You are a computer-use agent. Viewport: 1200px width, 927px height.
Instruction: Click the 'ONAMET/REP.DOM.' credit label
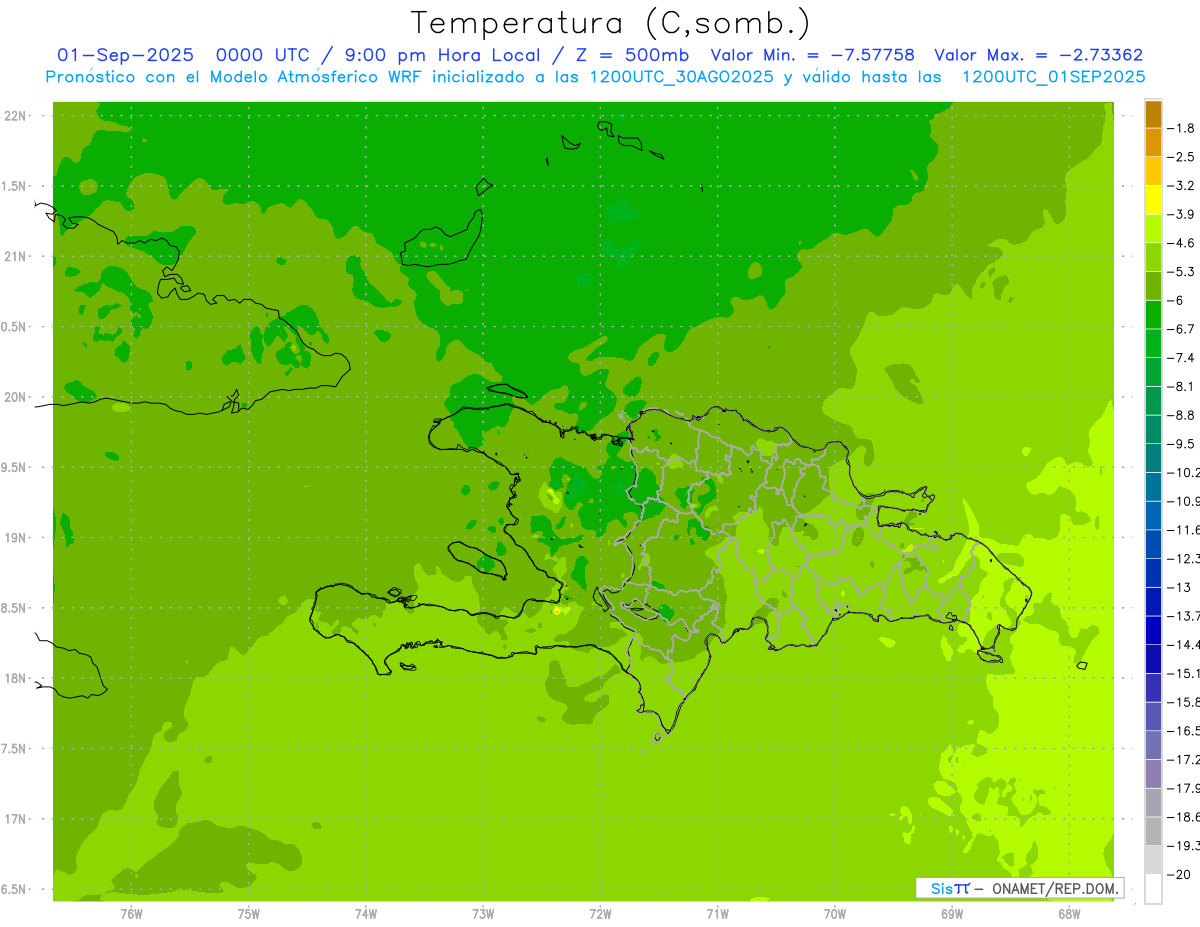[x=1055, y=888]
